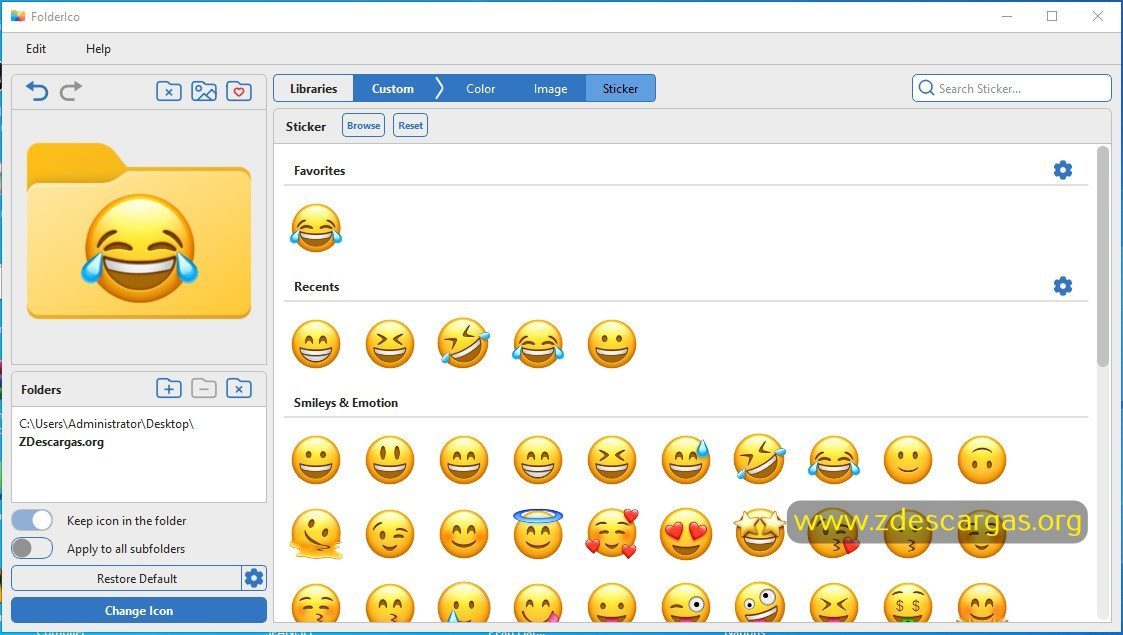Open the Edit menu
1123x635 pixels.
tap(36, 49)
